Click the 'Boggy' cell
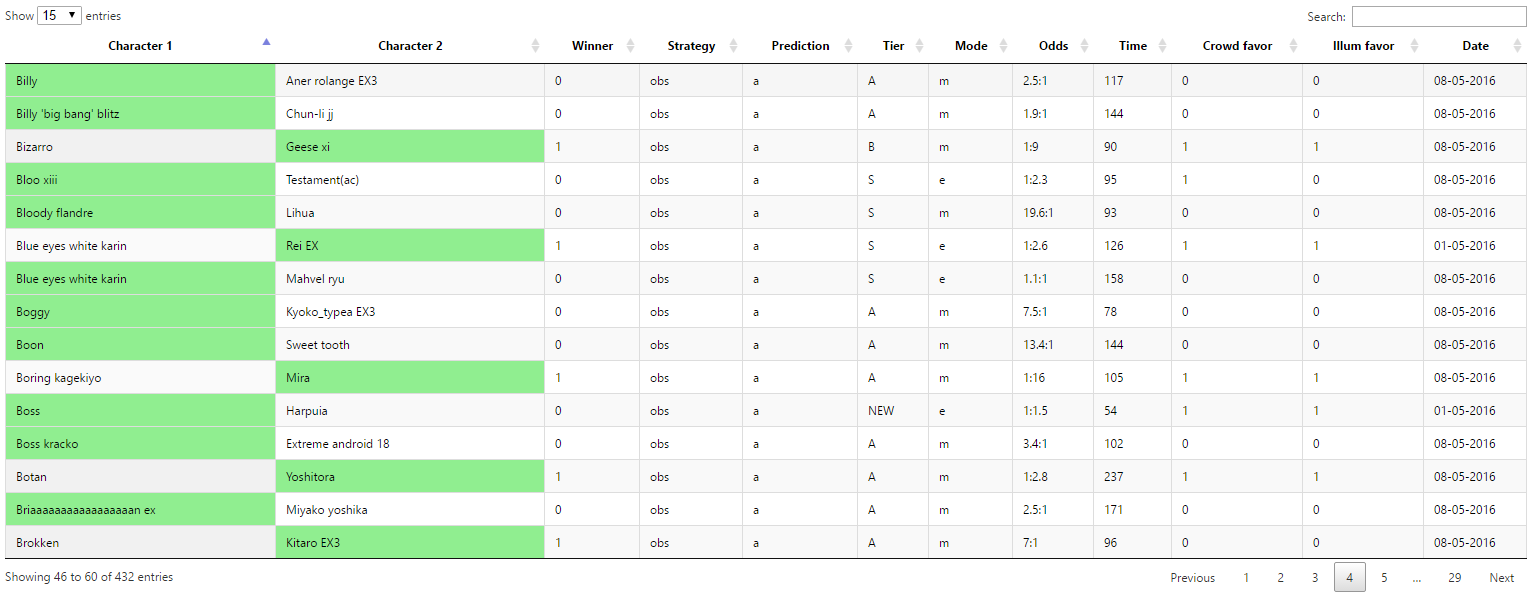This screenshot has height=597, width=1533. click(x=140, y=312)
